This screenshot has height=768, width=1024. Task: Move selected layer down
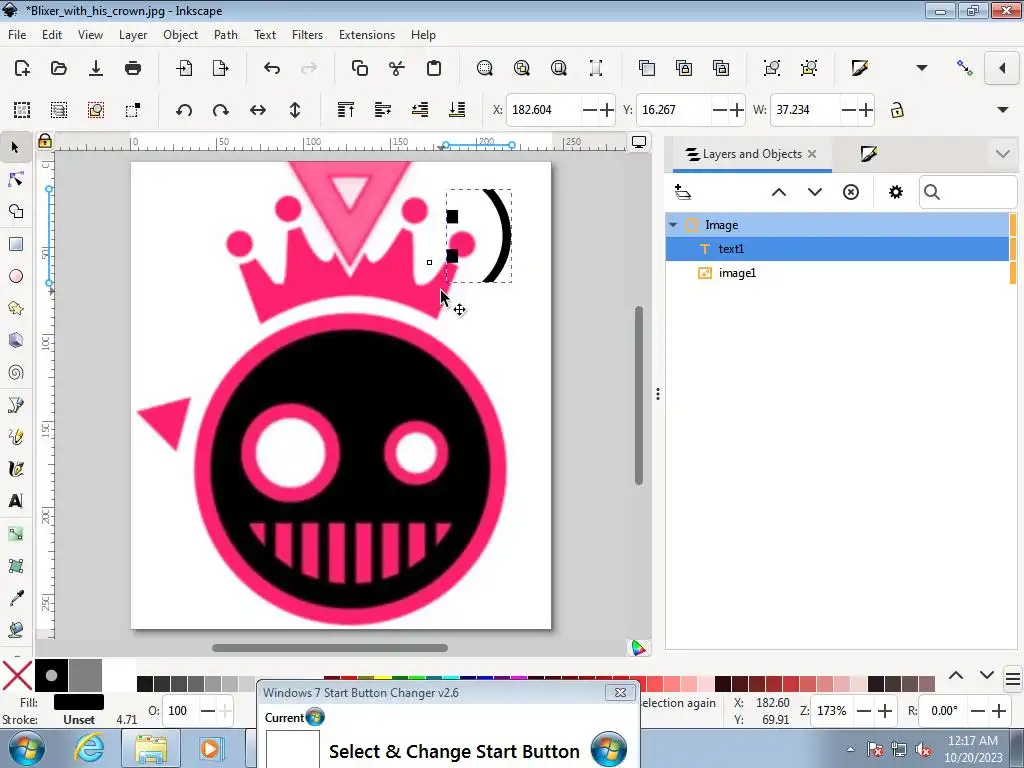click(814, 192)
